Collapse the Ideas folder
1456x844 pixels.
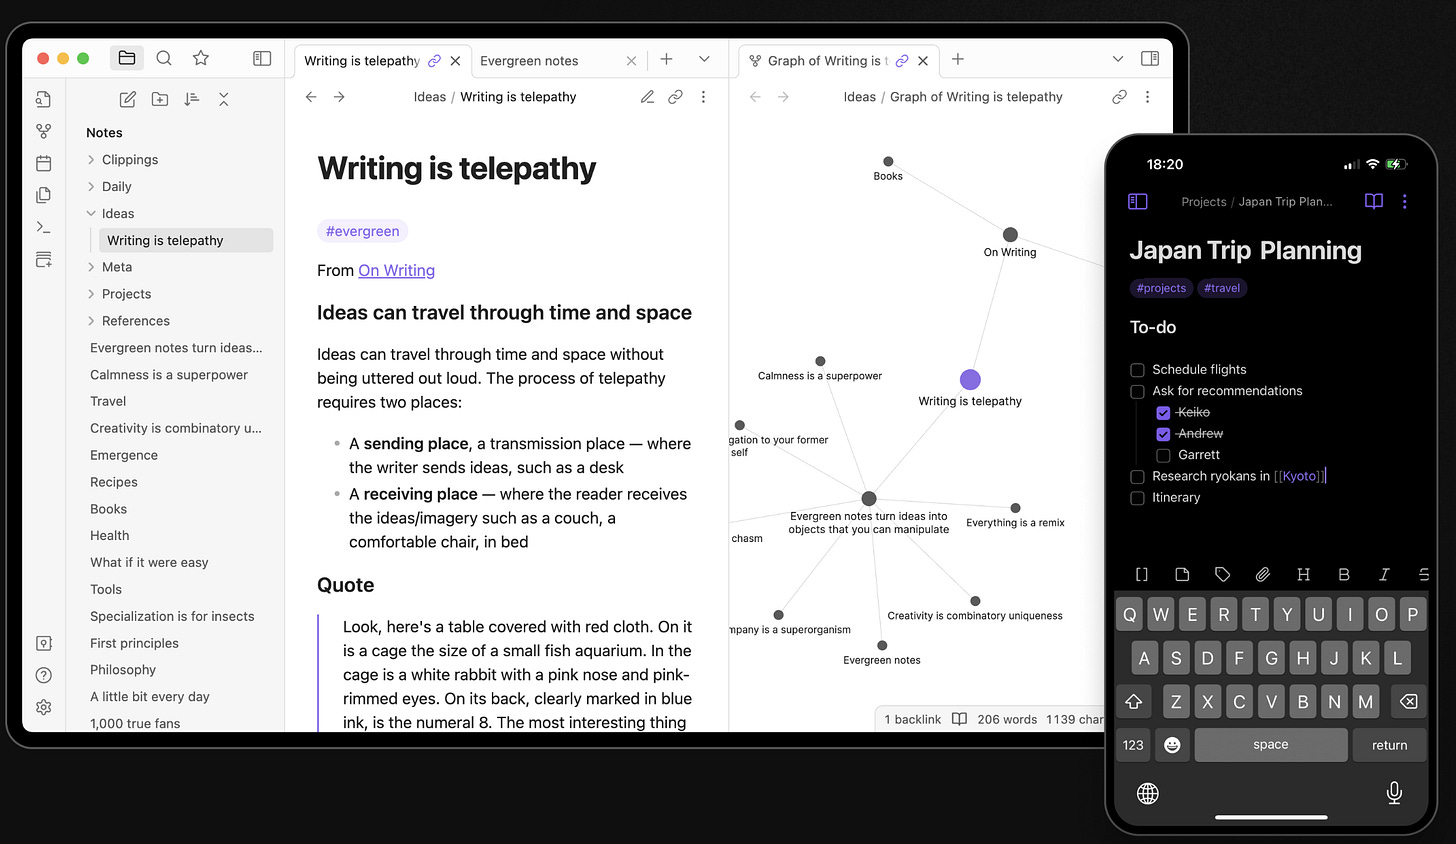point(91,213)
